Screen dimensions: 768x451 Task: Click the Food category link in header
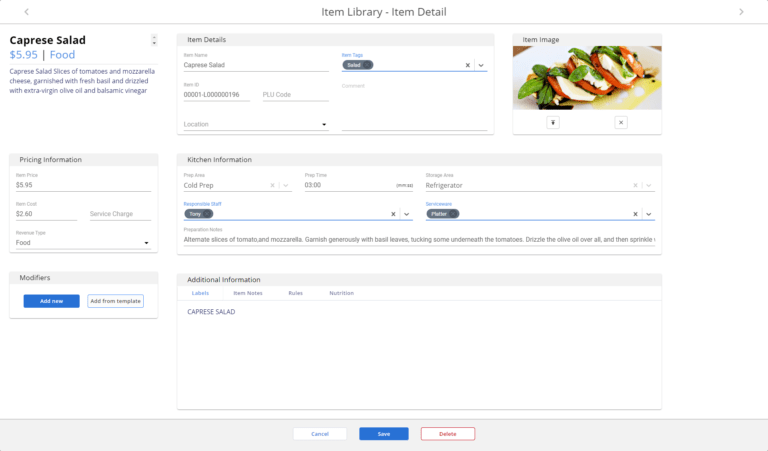62,55
